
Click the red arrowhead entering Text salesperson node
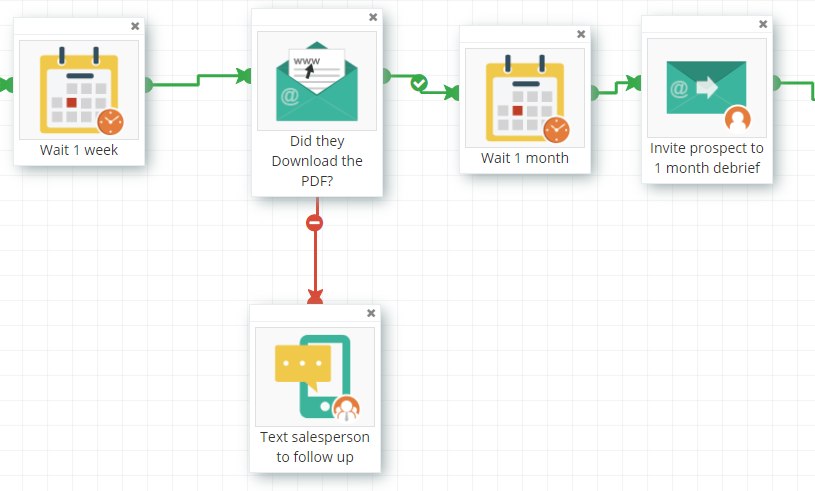[x=315, y=296]
